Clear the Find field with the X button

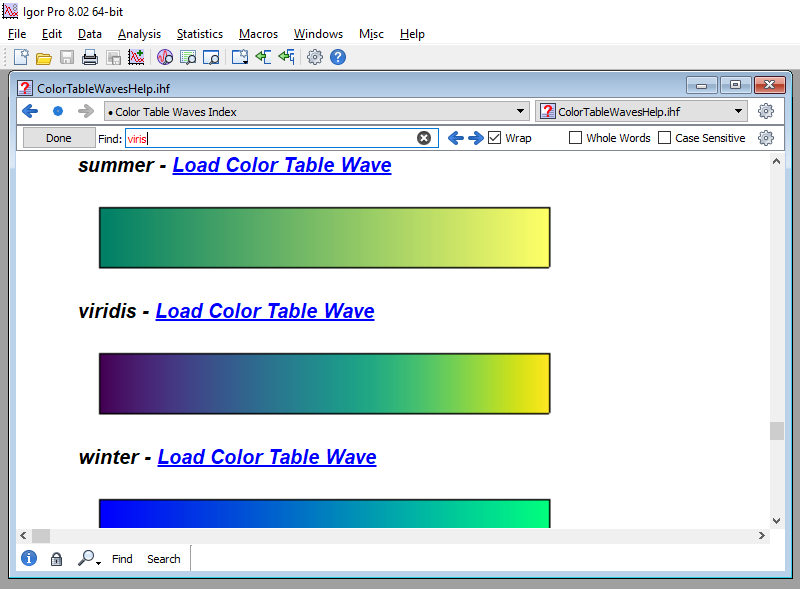click(x=424, y=138)
